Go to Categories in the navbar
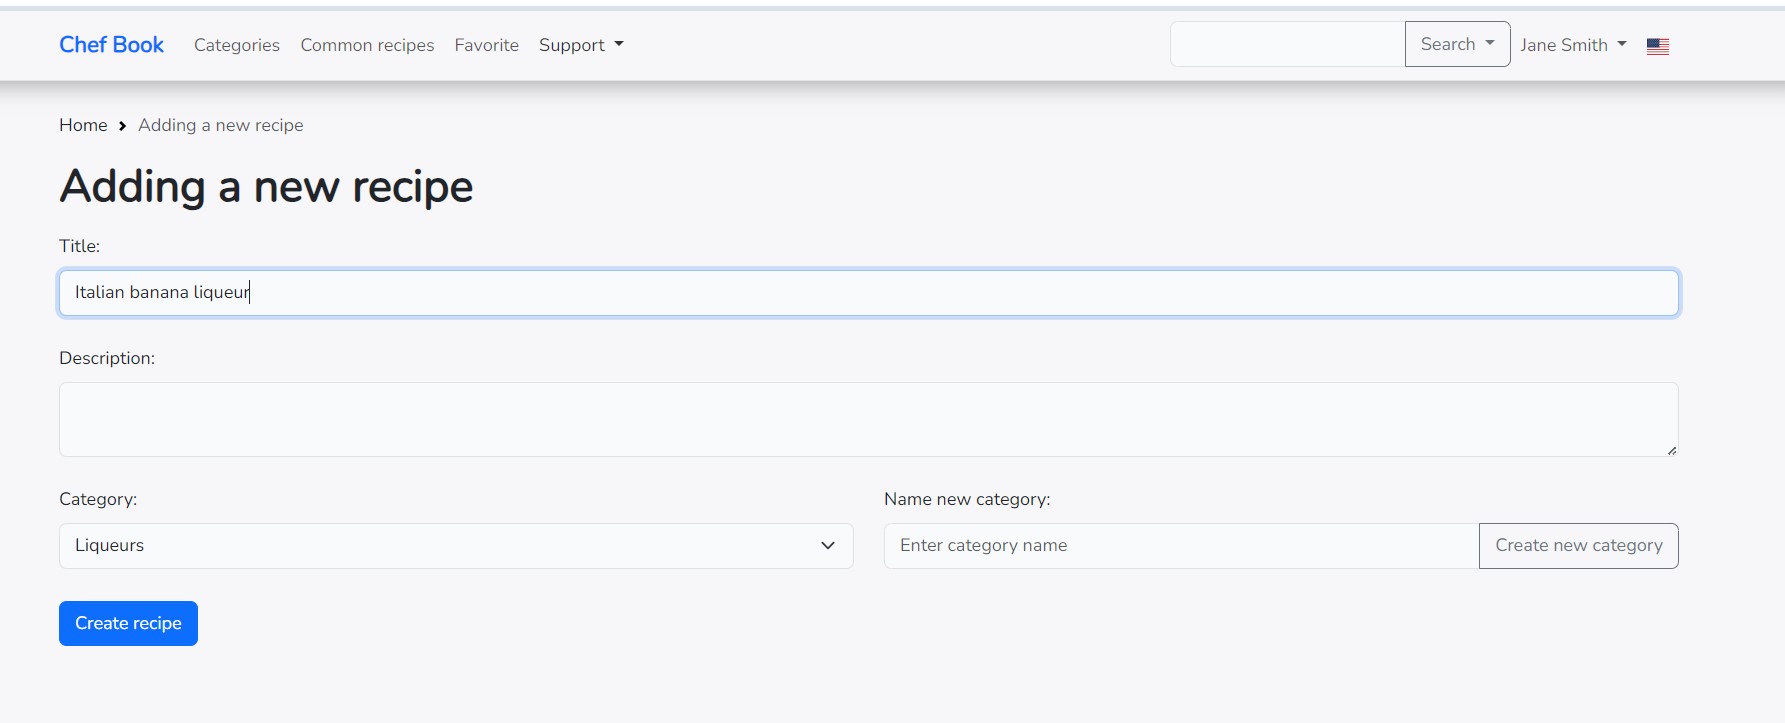The width and height of the screenshot is (1785, 723). pyautogui.click(x=237, y=45)
